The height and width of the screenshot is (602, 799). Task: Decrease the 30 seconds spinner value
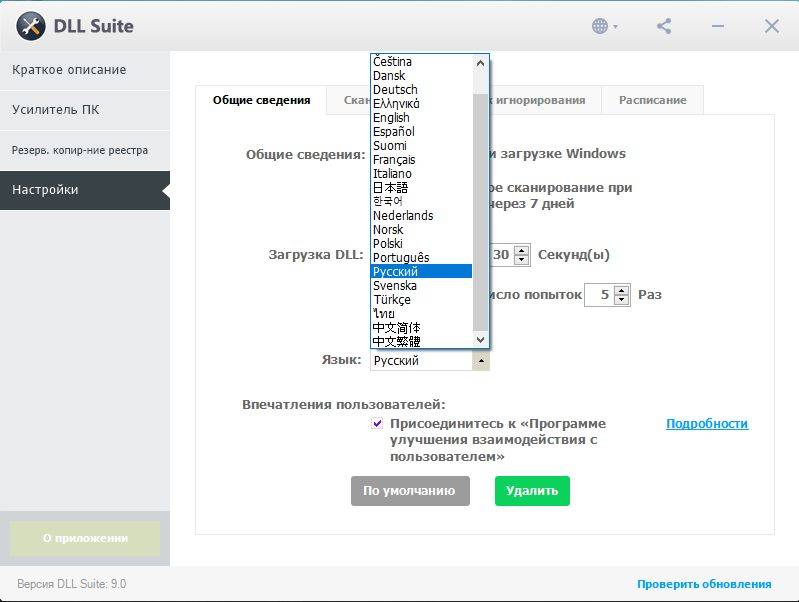pyautogui.click(x=521, y=260)
